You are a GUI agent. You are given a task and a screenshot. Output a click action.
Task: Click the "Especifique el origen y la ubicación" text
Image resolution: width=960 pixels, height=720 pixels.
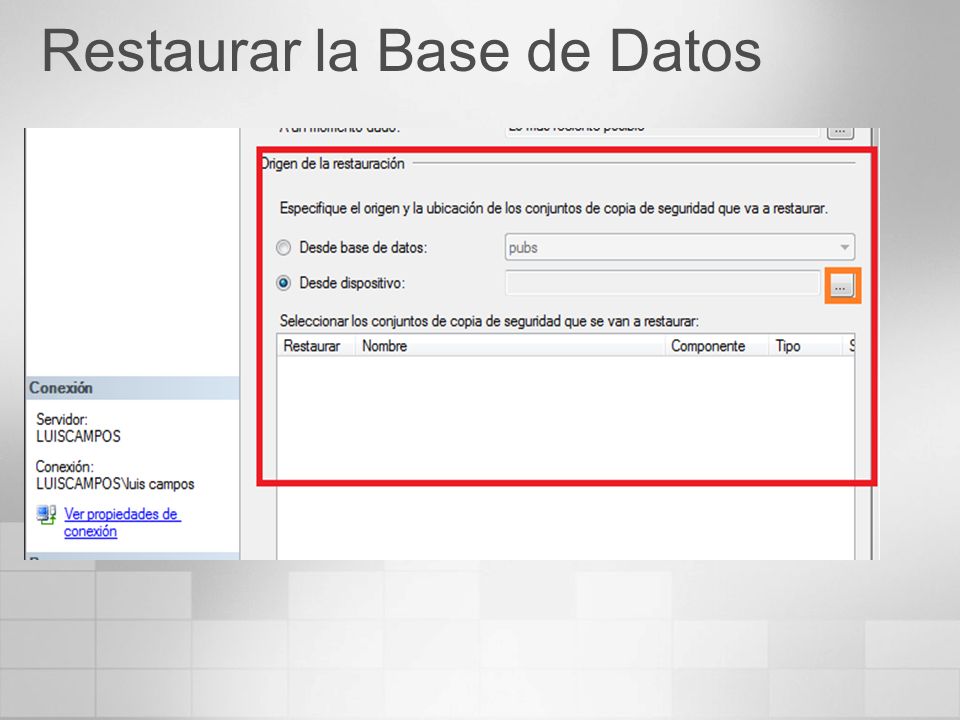pyautogui.click(x=553, y=208)
